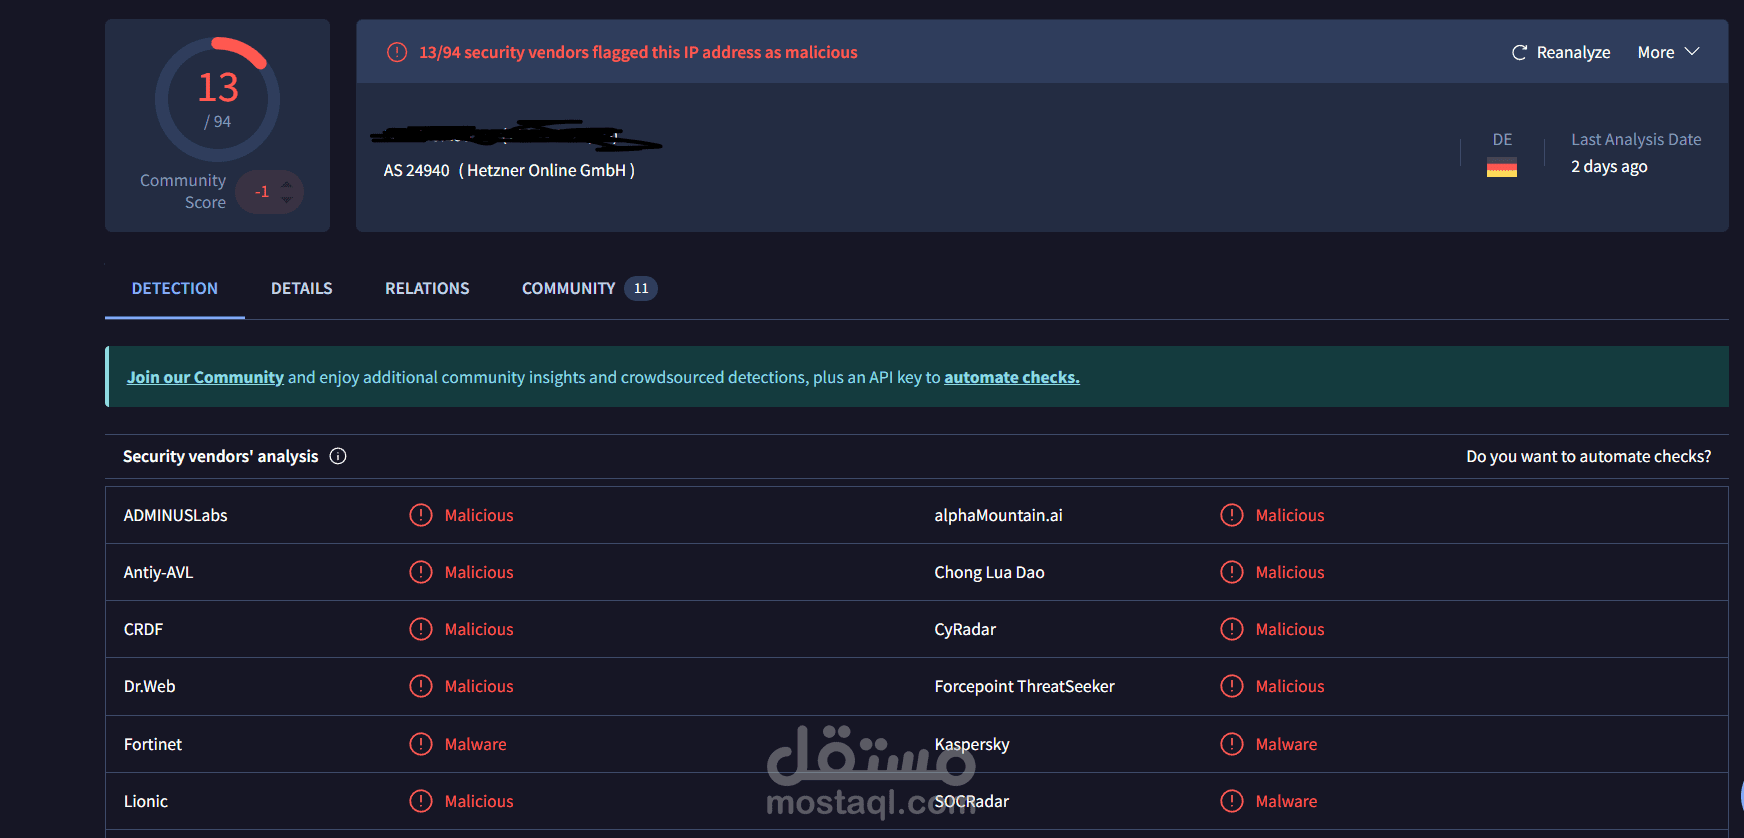
Task: Click the 11 badge on the Community tab
Action: point(641,288)
